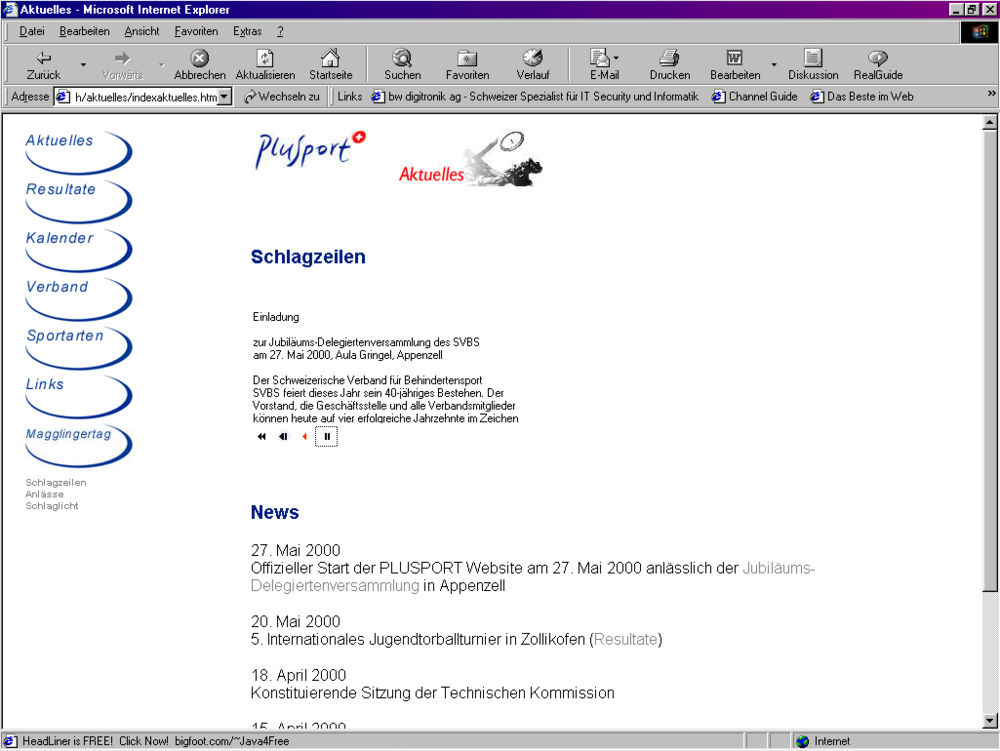This screenshot has height=751, width=1000.
Task: Jump to Schlagzeilen sidebar sublink
Action: [x=55, y=483]
